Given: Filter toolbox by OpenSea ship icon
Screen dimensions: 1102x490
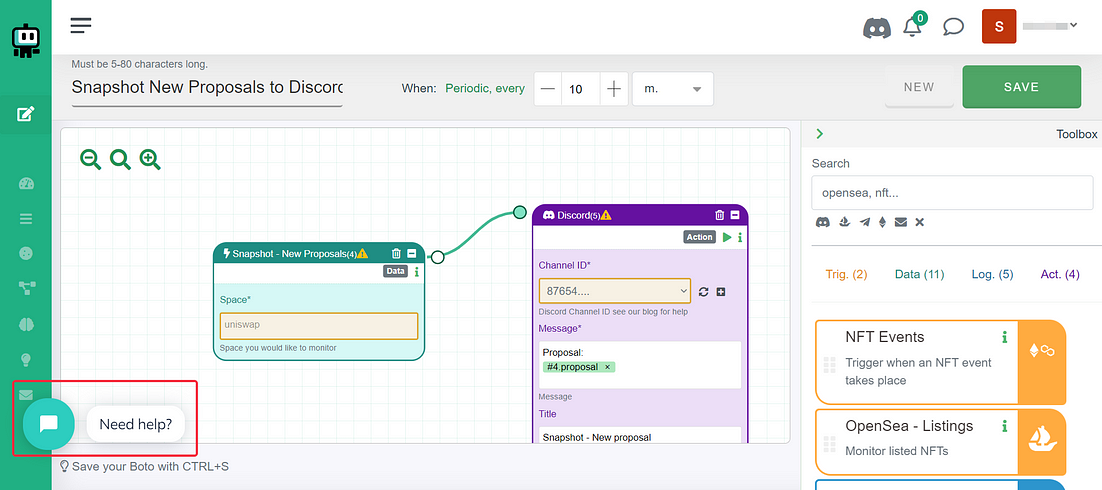Looking at the screenshot, I should (x=845, y=222).
